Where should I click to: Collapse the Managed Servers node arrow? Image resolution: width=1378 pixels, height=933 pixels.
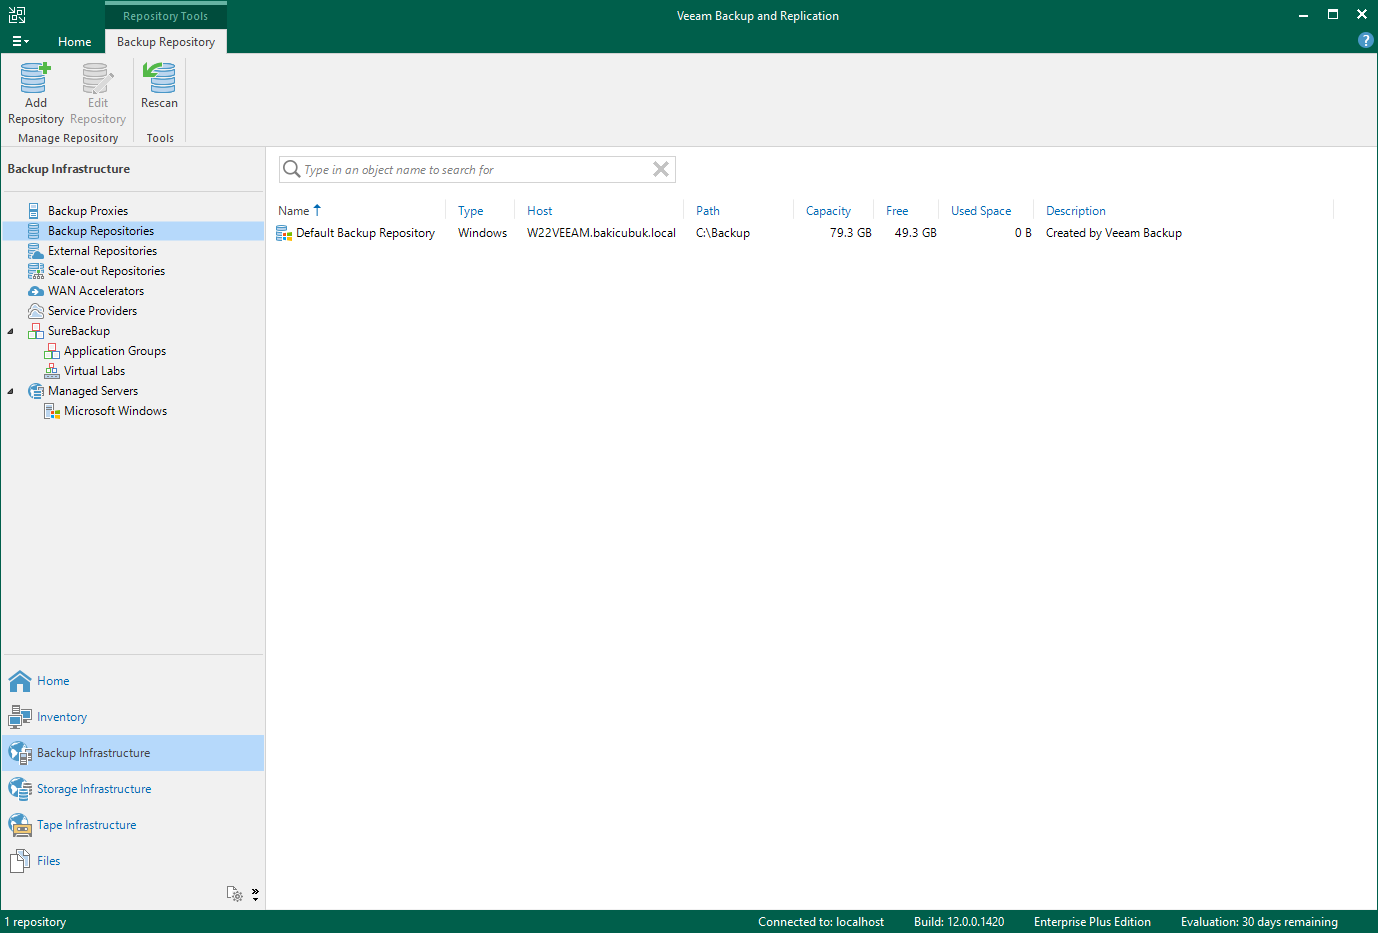11,391
